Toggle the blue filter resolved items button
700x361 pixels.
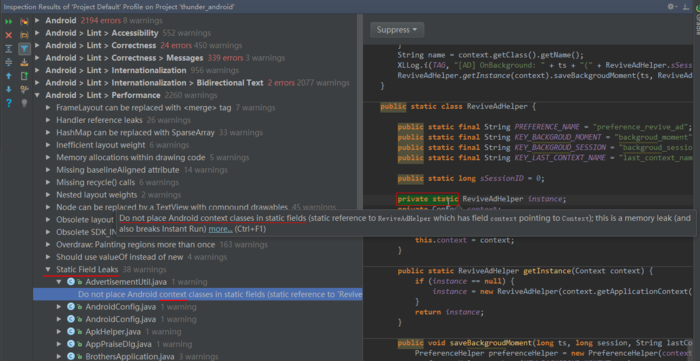tap(25, 49)
